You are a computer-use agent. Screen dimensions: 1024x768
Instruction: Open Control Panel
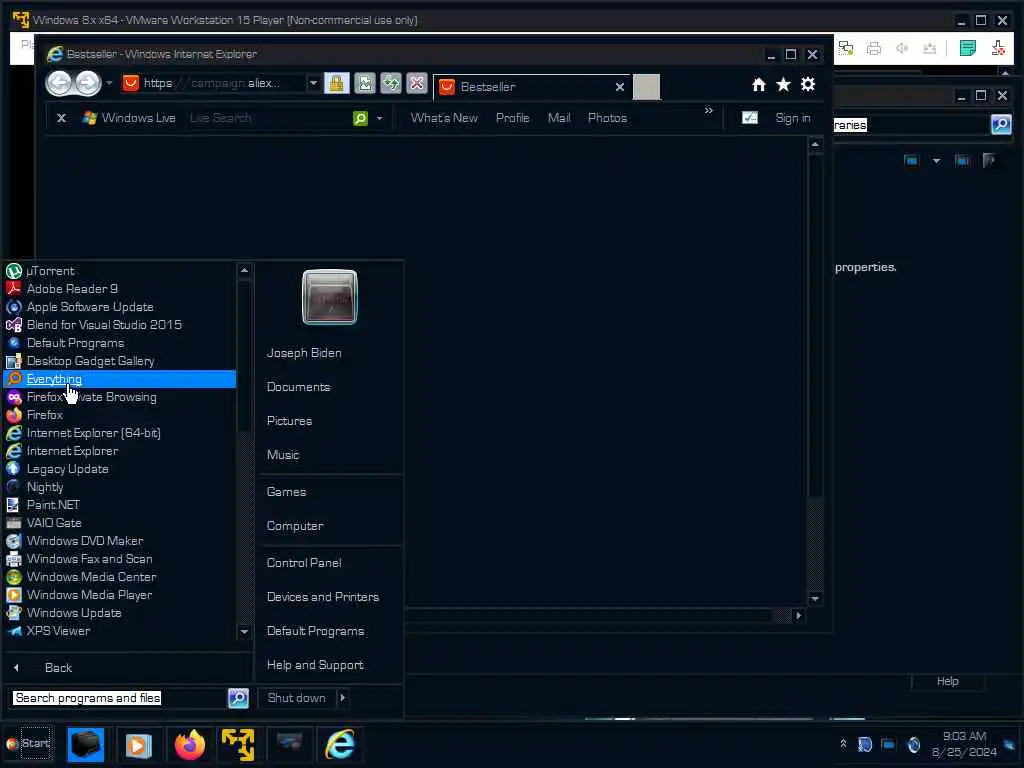coord(304,563)
